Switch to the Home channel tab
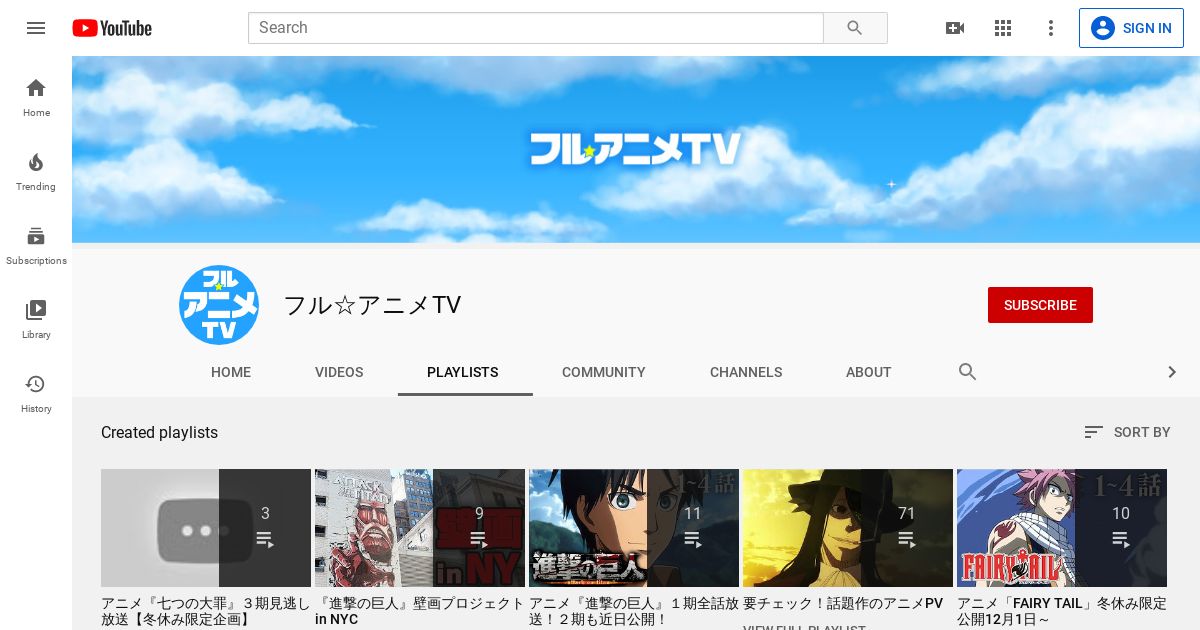Viewport: 1200px width, 630px height. click(x=231, y=372)
